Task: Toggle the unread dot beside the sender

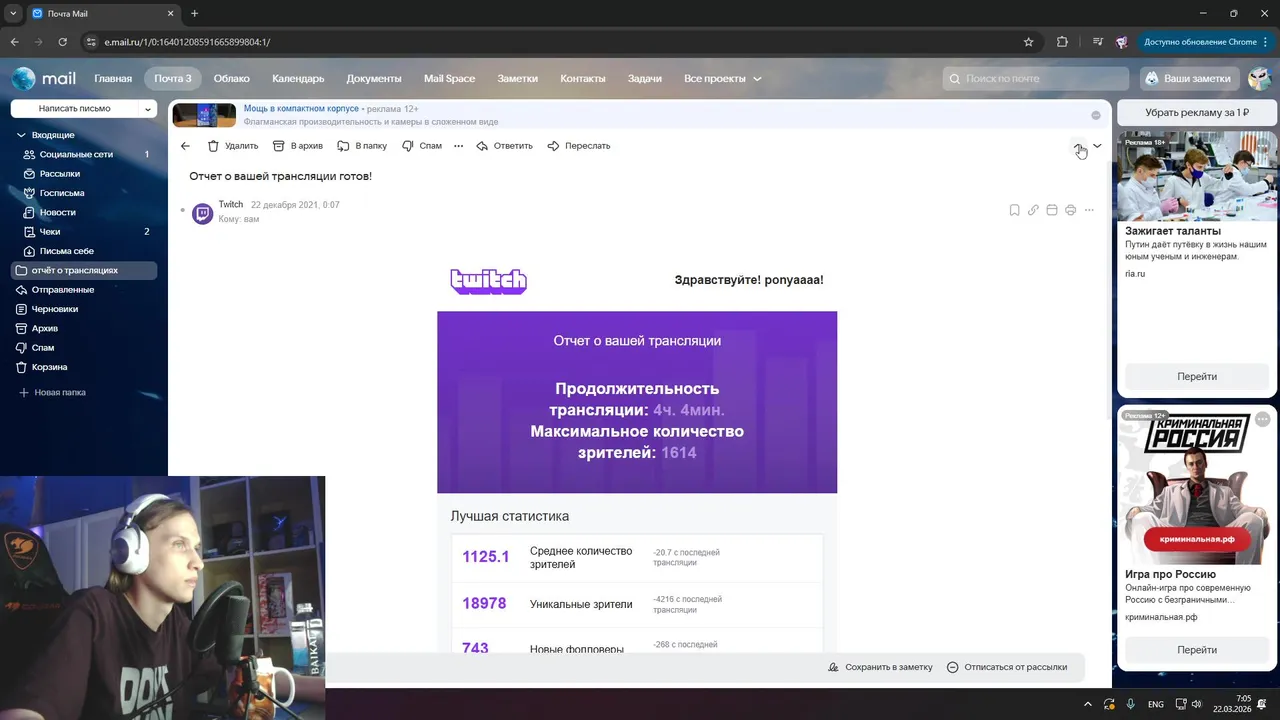Action: (182, 211)
